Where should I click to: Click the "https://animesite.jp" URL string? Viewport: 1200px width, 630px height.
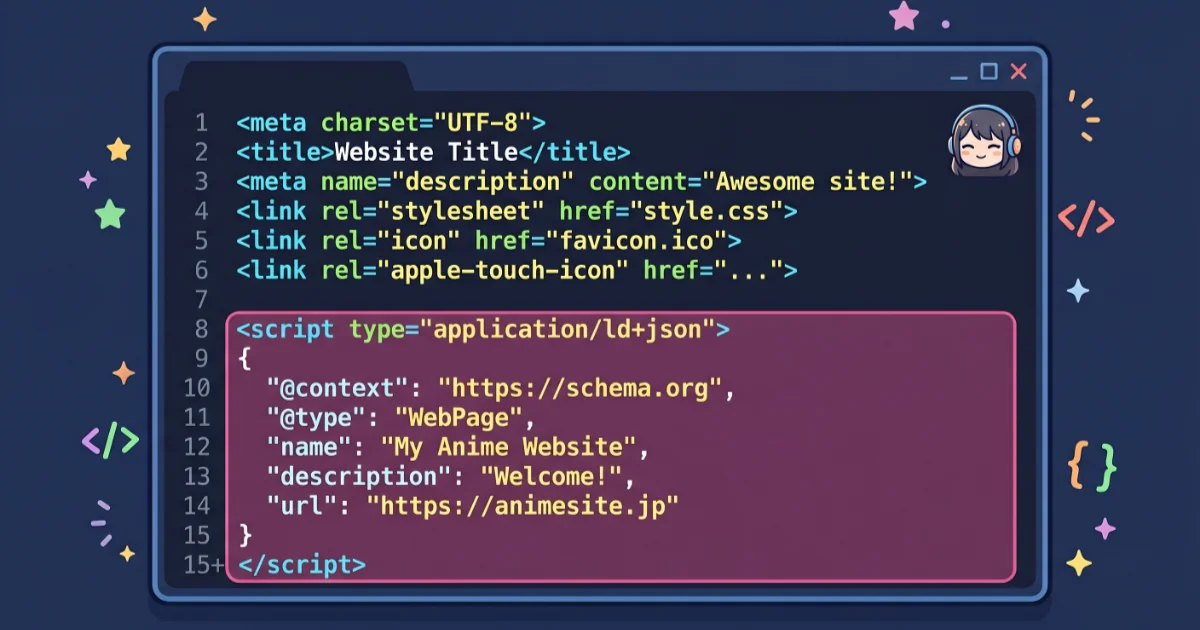[523, 505]
